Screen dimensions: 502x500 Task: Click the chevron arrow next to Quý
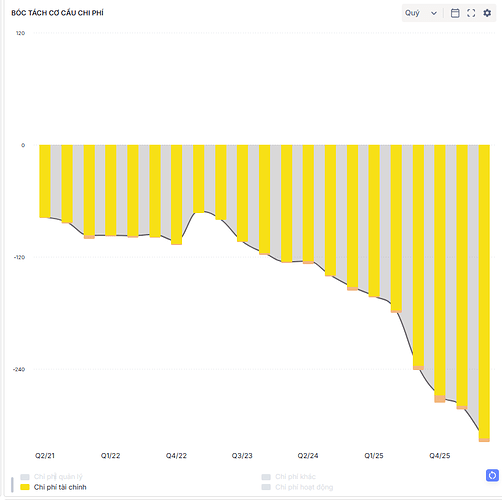[x=434, y=13]
